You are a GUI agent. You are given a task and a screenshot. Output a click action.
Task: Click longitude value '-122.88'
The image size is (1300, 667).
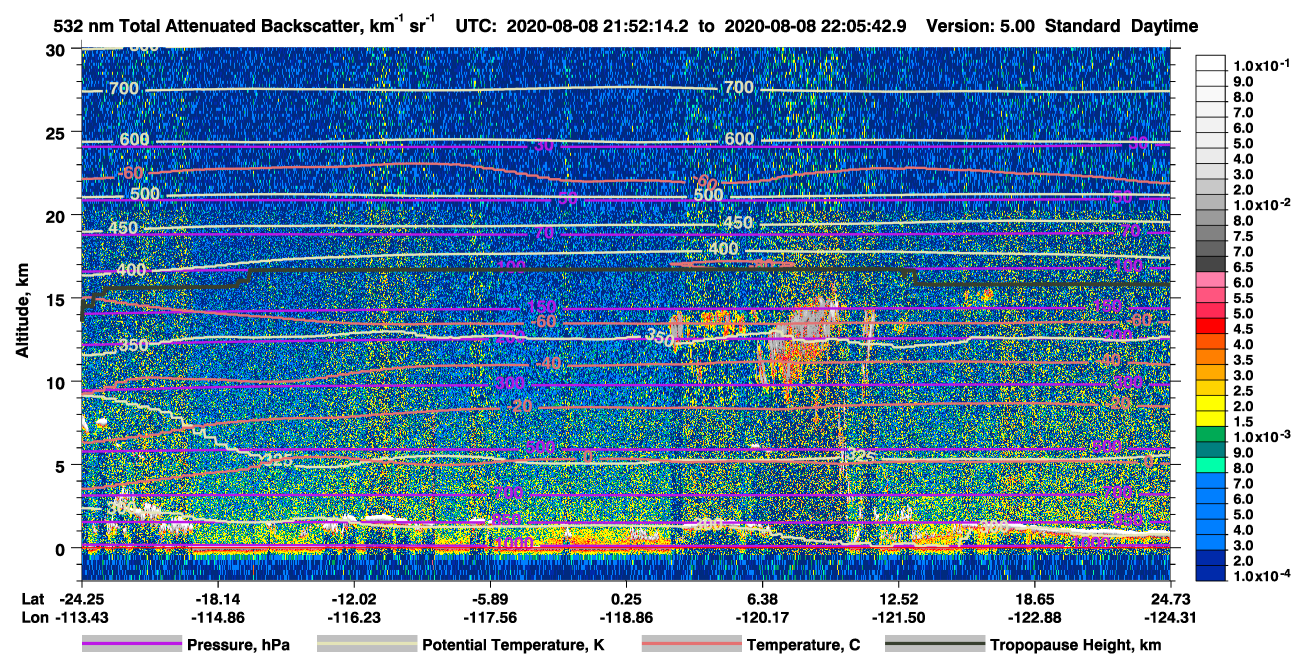[x=1035, y=617]
